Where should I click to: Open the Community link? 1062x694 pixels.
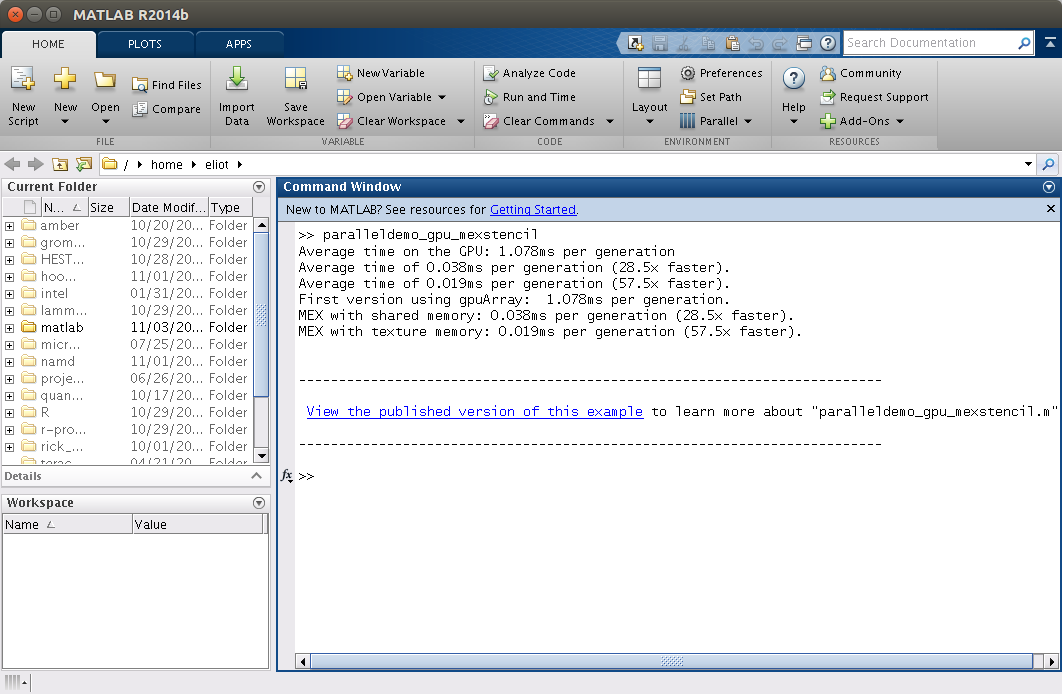(861, 72)
